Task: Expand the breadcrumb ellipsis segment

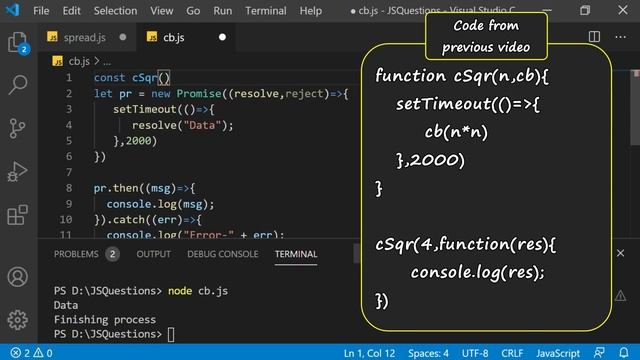Action: coord(107,62)
